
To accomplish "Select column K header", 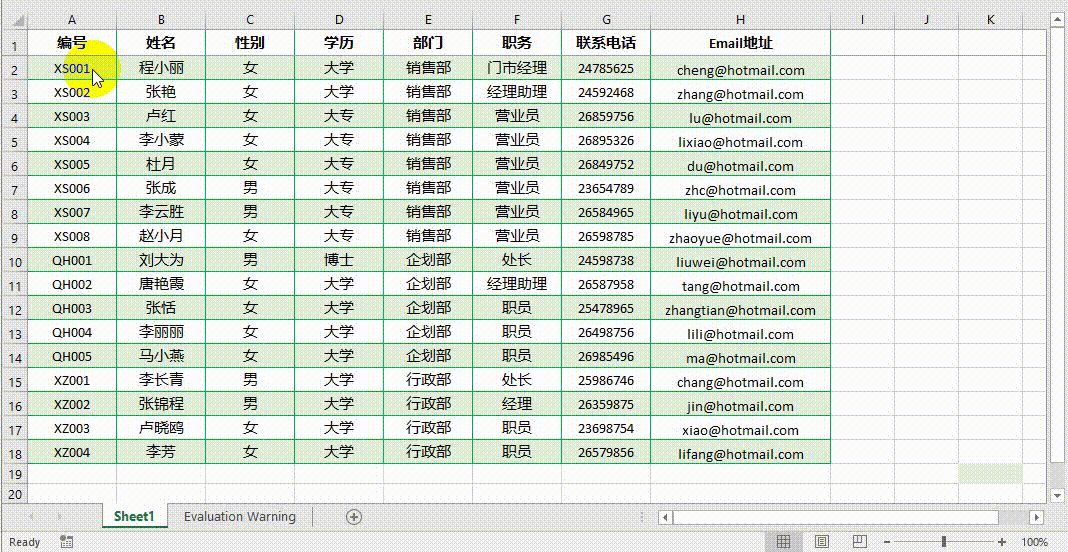I will coord(990,20).
